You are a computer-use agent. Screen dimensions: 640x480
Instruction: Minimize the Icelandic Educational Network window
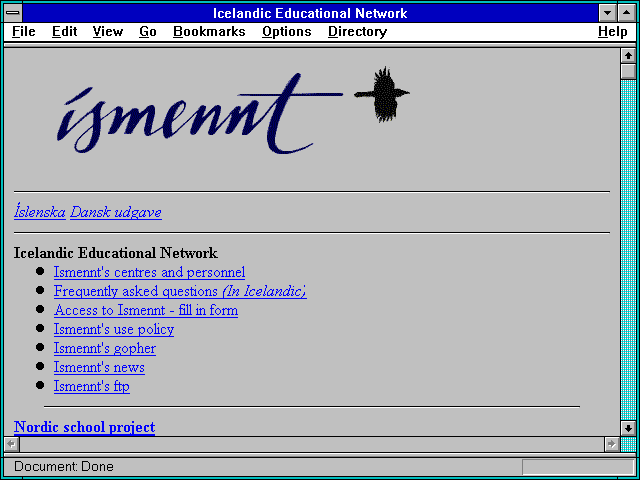click(x=608, y=13)
